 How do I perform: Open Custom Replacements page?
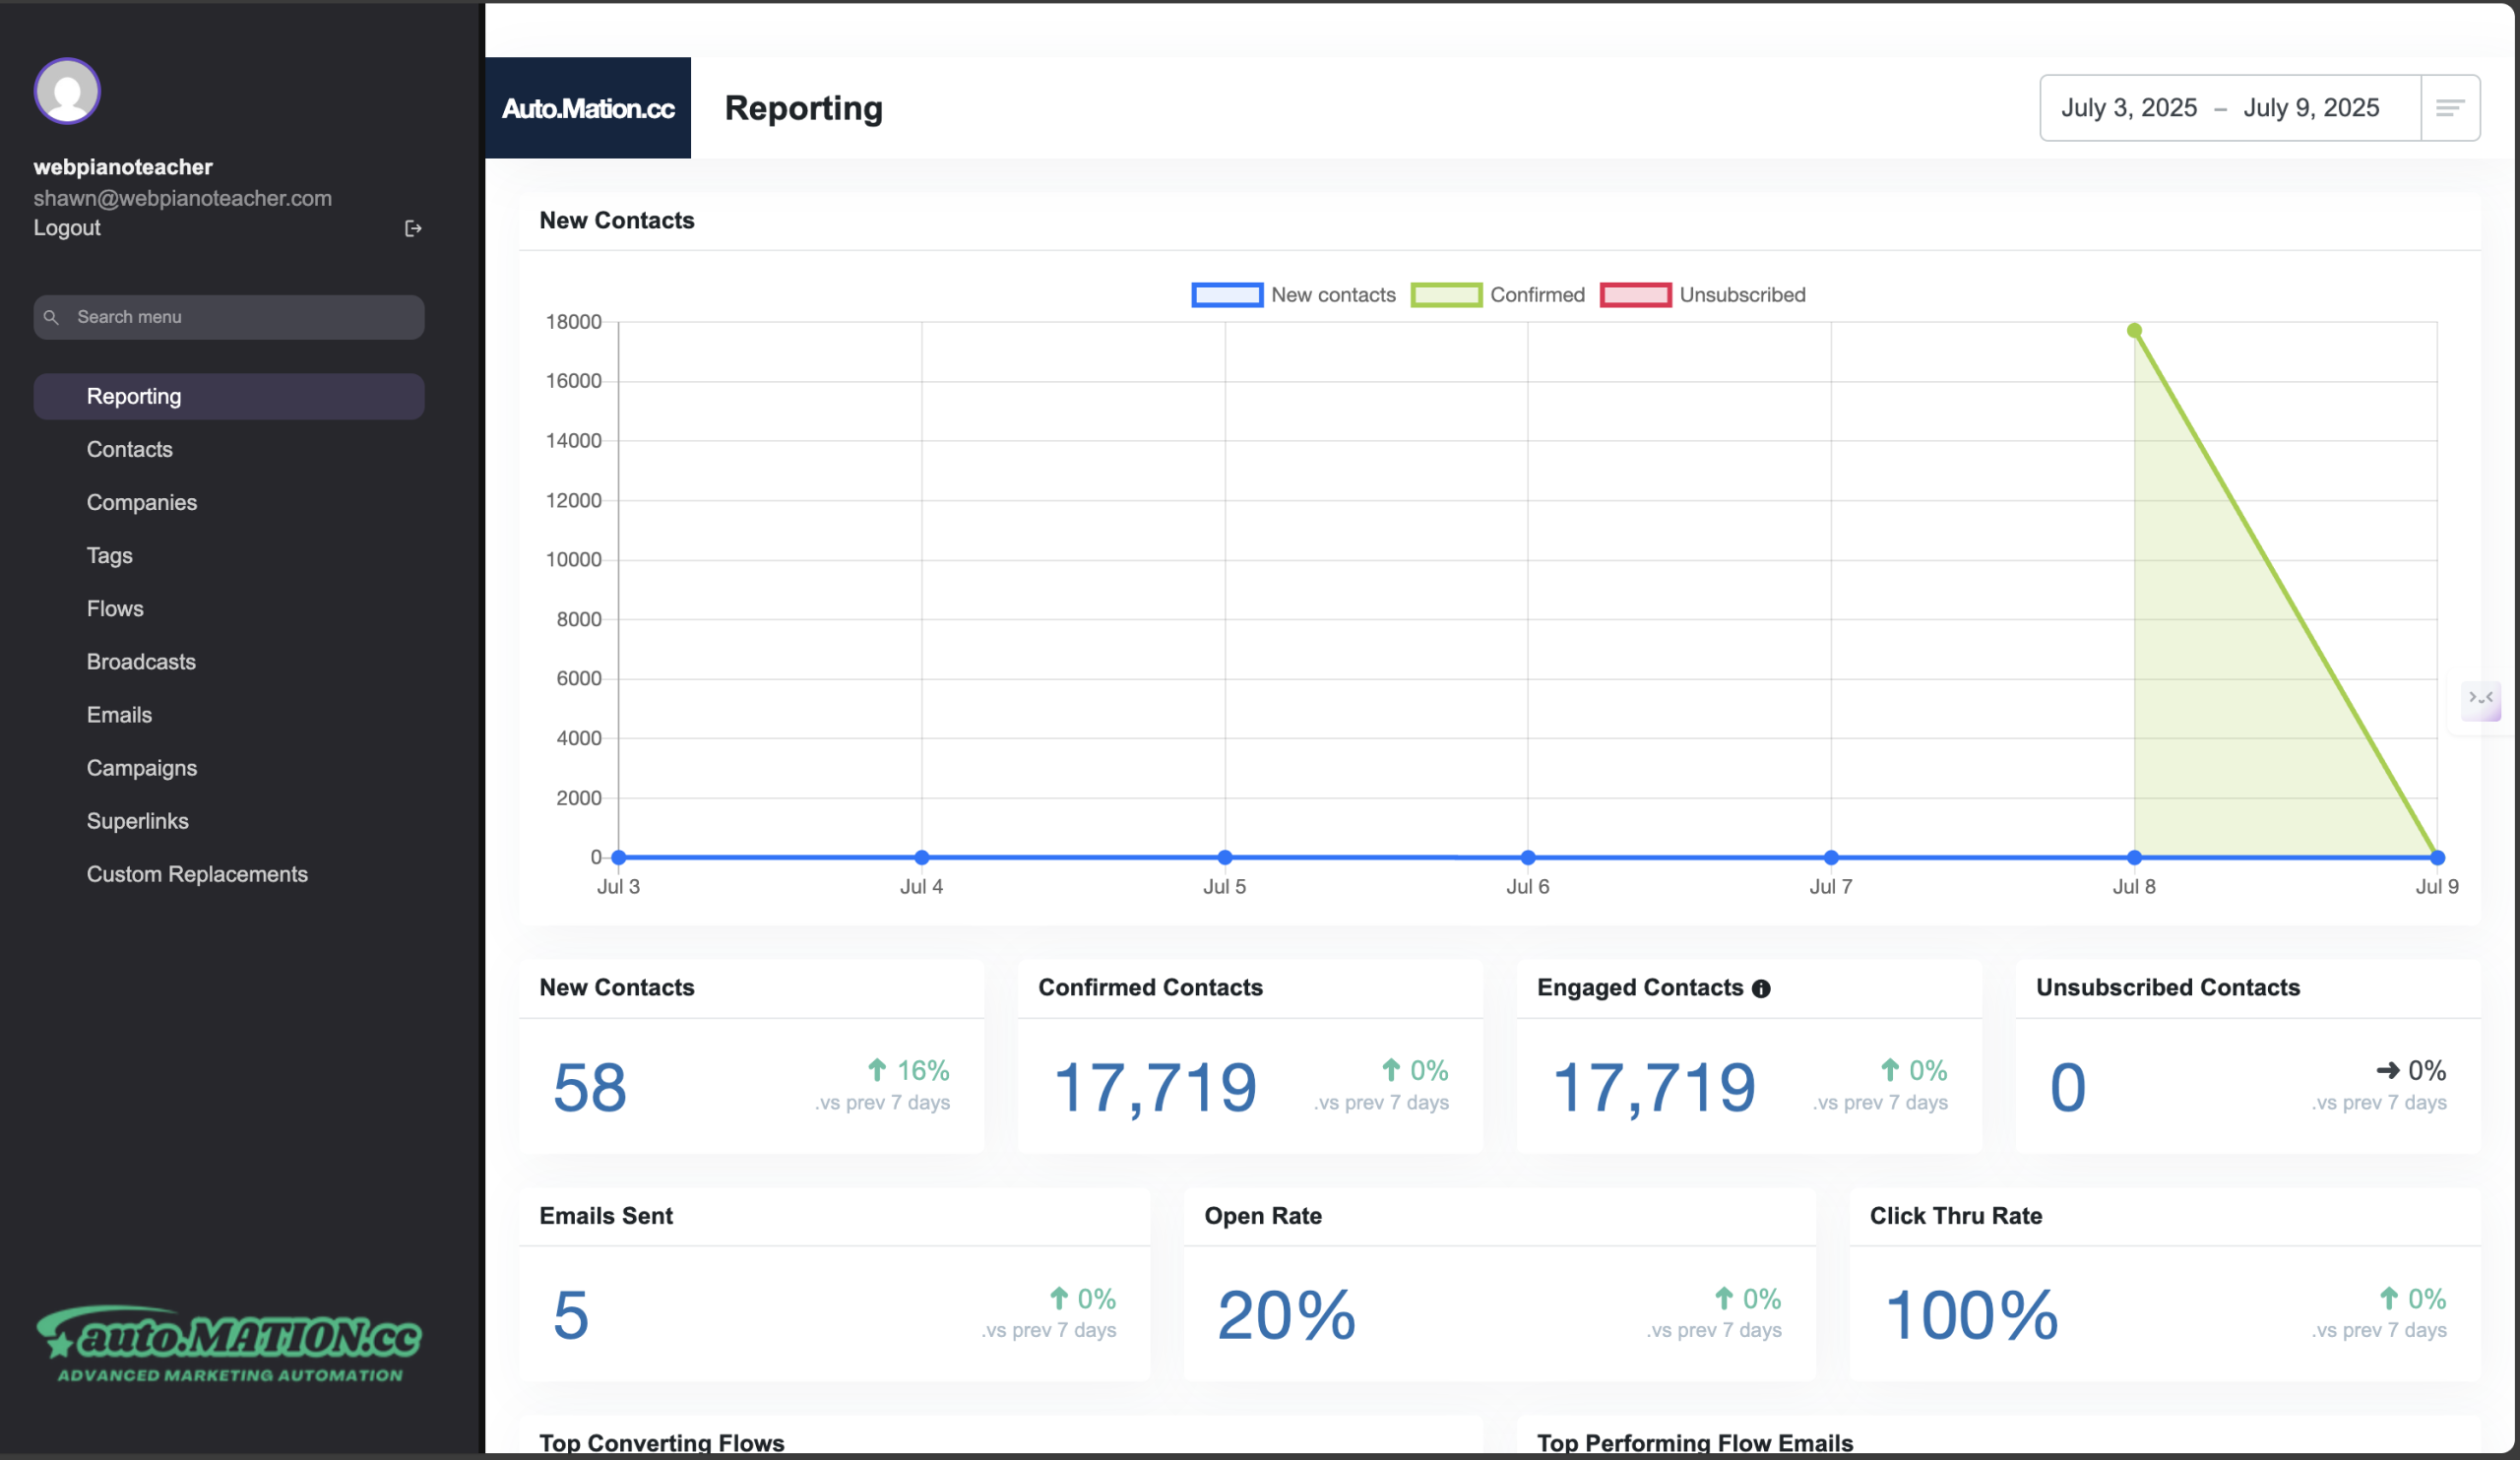197,873
